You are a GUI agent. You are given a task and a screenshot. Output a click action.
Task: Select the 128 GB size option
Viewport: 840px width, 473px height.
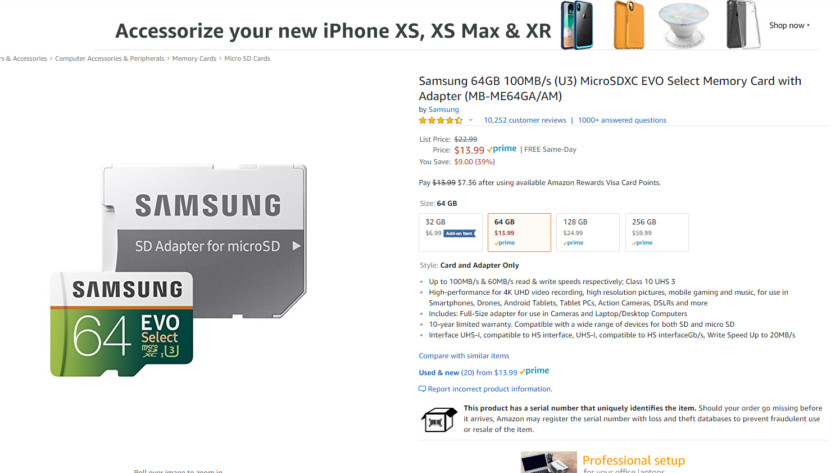588,232
